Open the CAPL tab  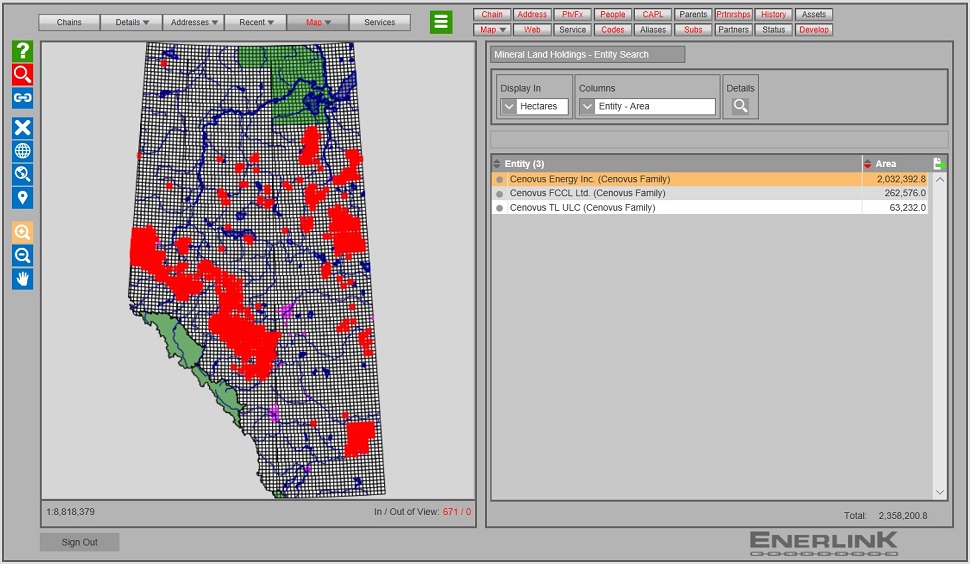653,14
